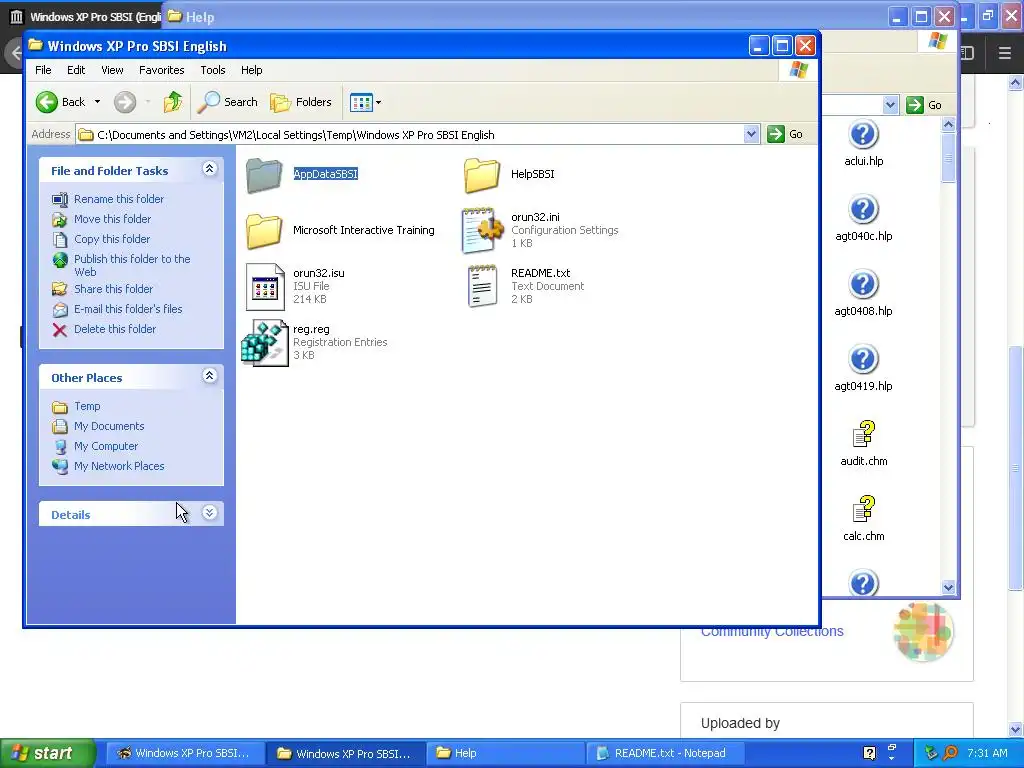Select agt040c.hlp in the Help window
The image size is (1024, 768).
tap(863, 219)
